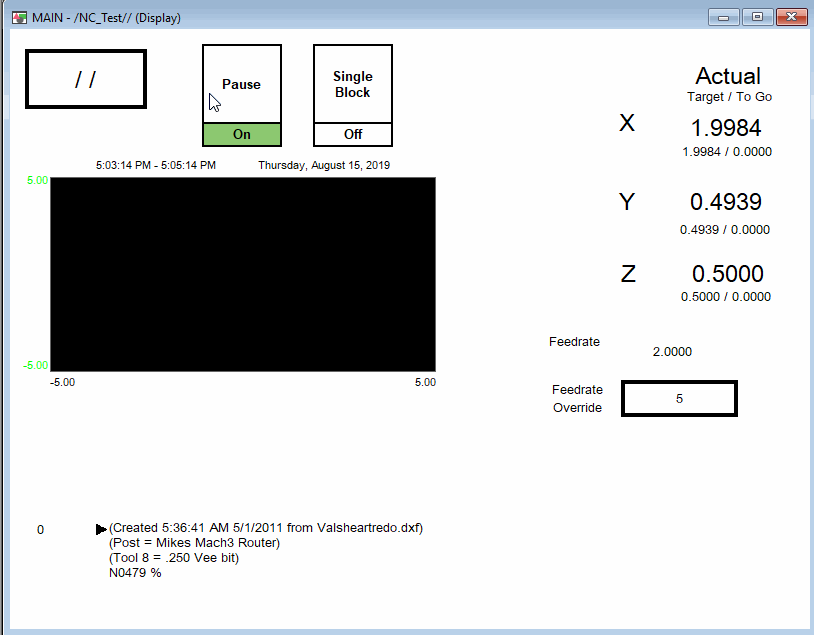Click the '(Created 5:36:41 AM 5/1/2011...' line

266,528
